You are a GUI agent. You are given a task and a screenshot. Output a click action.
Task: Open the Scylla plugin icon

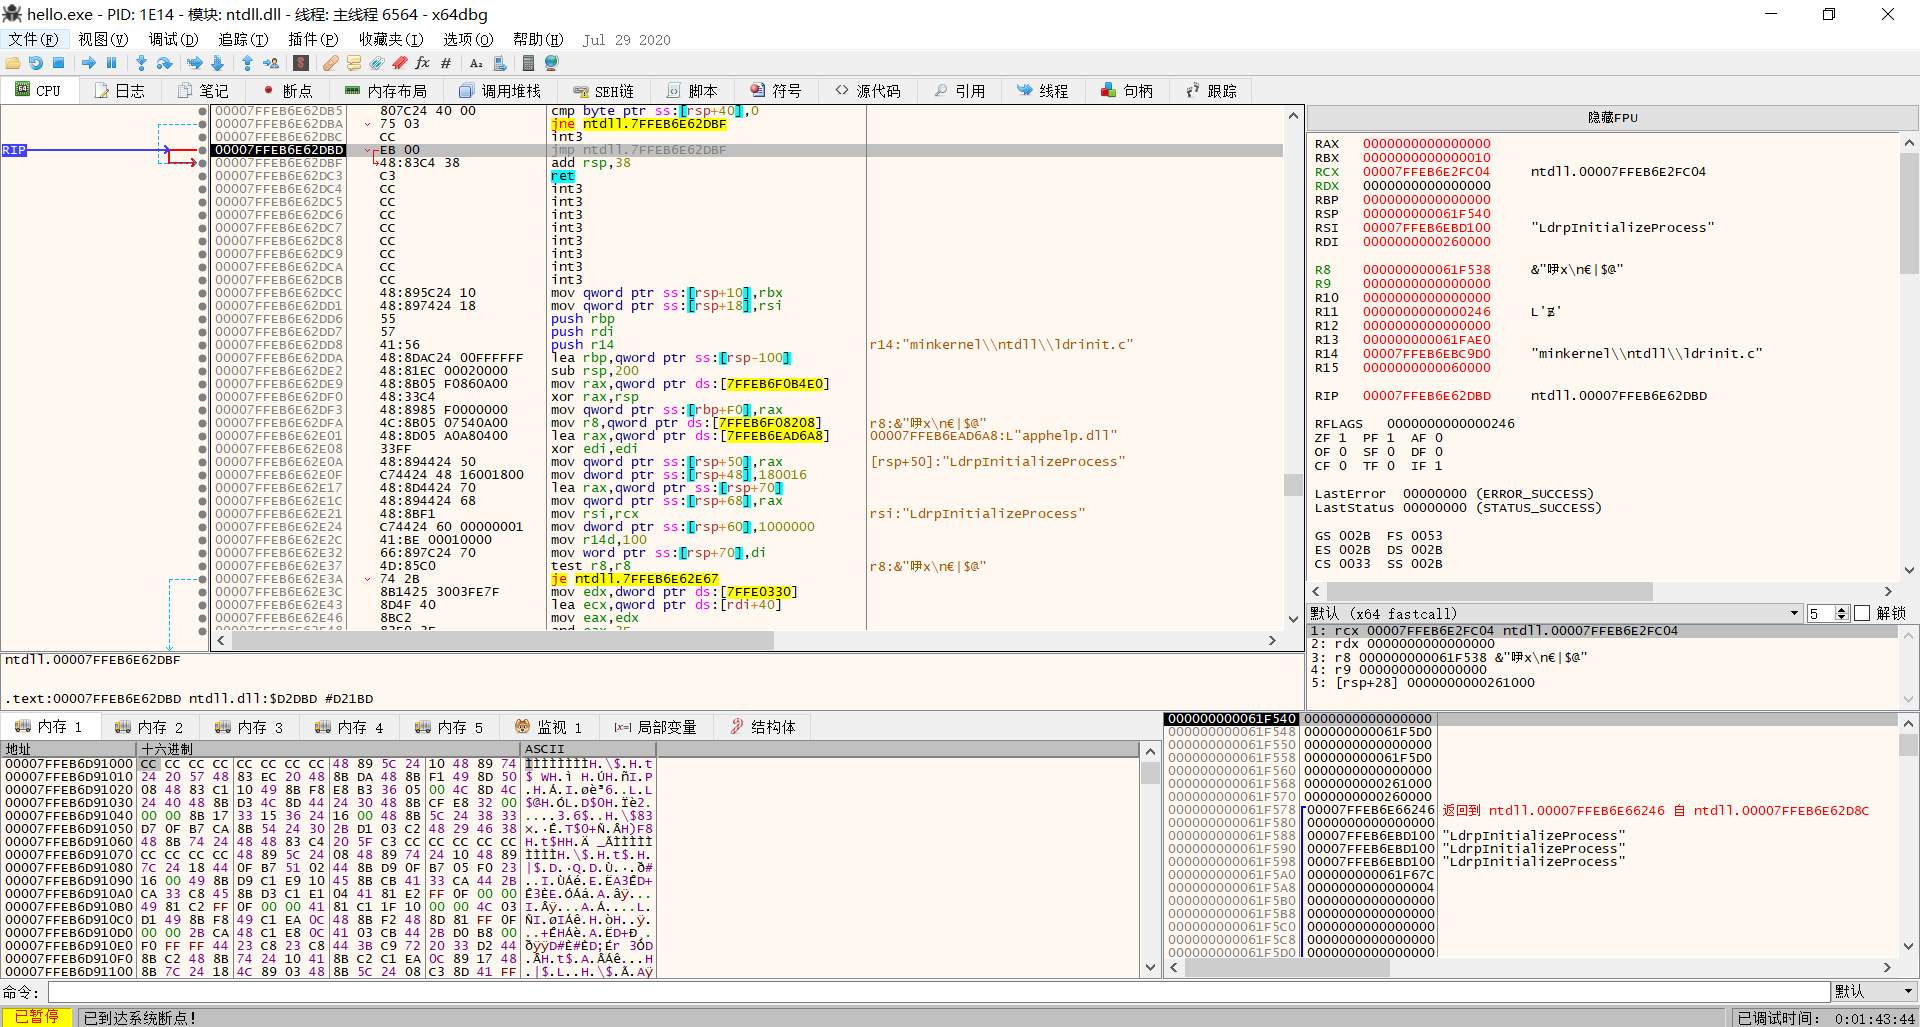[301, 63]
